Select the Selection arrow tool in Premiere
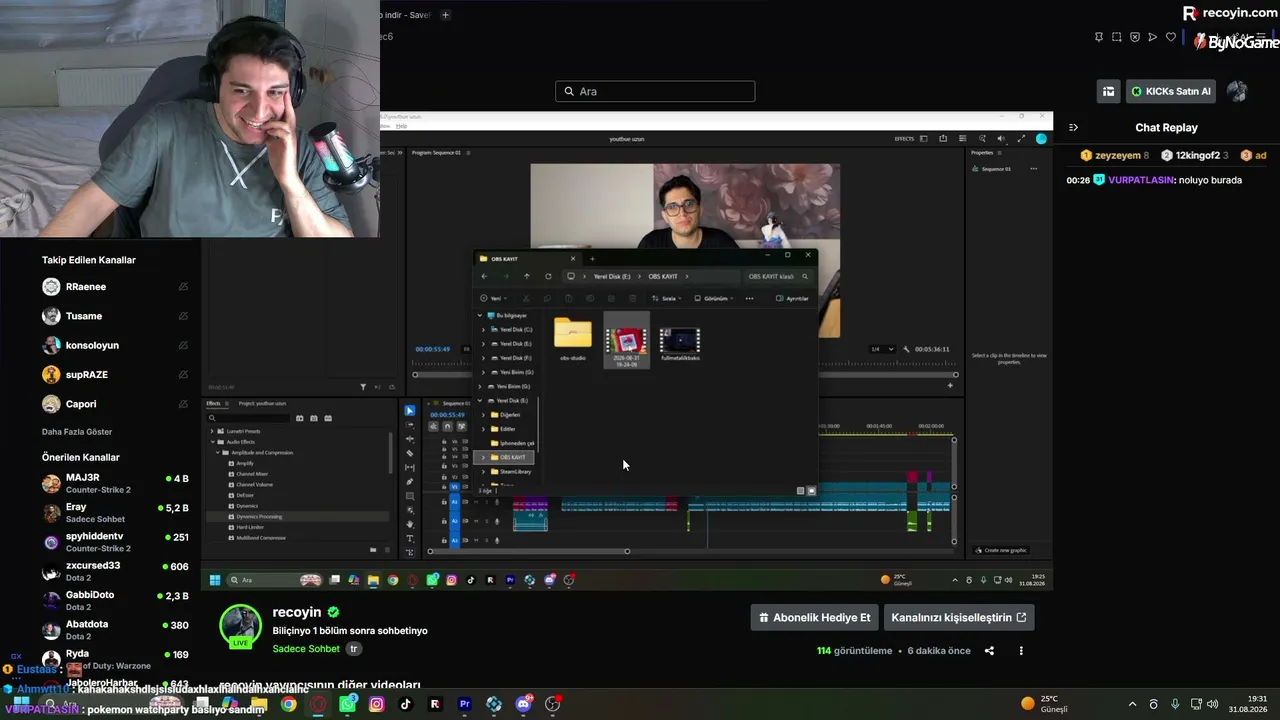The height and width of the screenshot is (720, 1280). (409, 411)
